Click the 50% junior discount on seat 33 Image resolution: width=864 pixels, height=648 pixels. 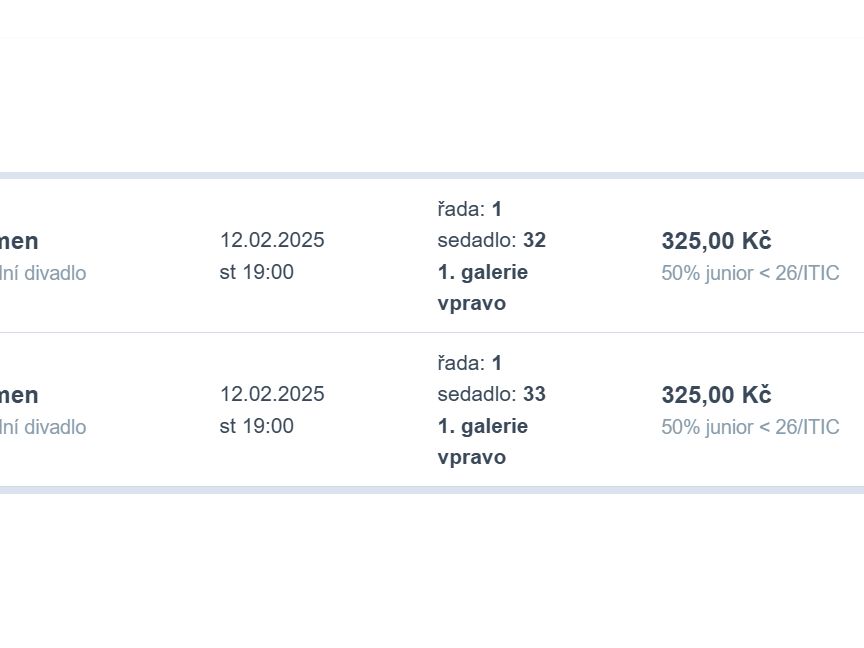coord(750,426)
